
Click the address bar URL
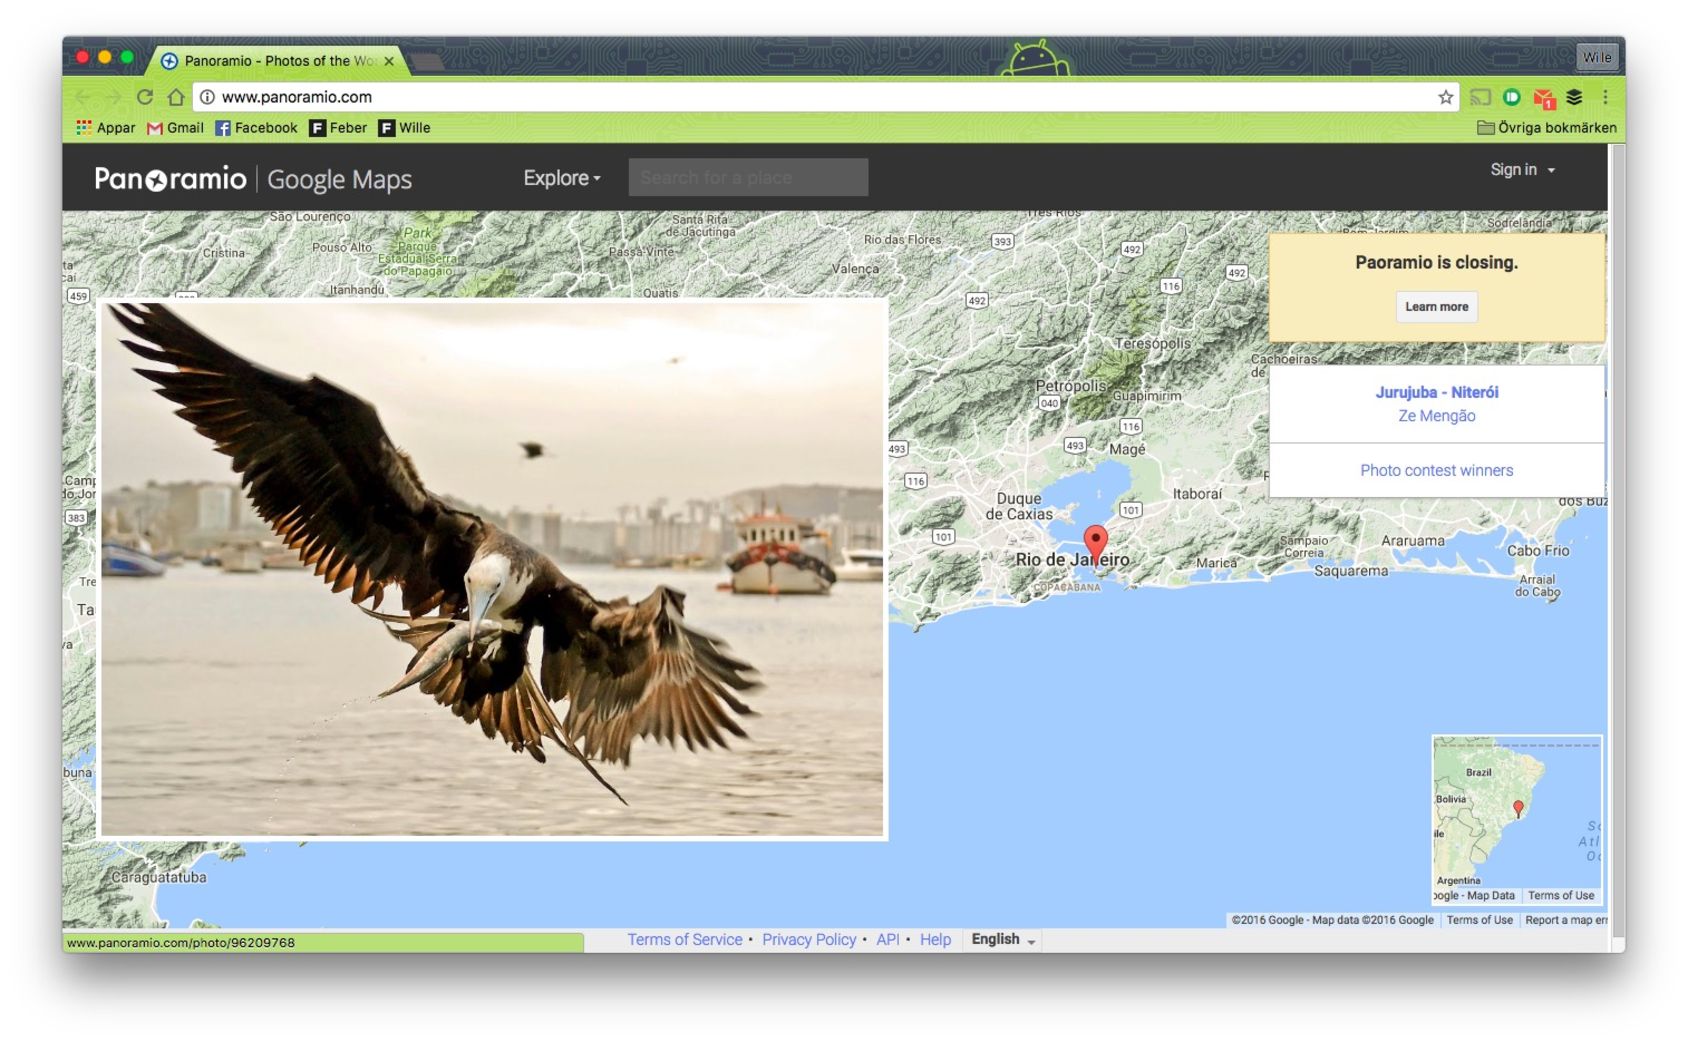tap(296, 97)
